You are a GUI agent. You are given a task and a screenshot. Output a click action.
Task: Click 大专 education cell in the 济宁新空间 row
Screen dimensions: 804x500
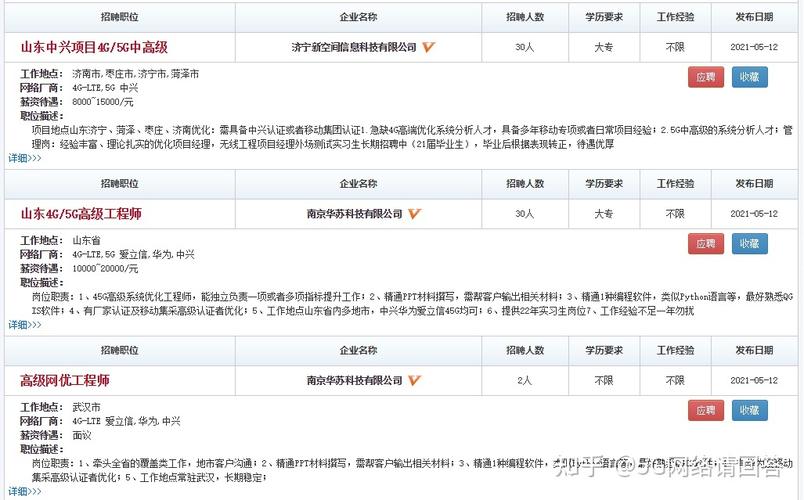604,47
